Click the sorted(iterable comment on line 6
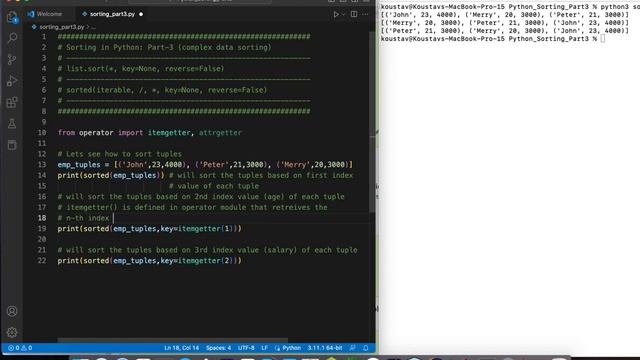This screenshot has width=640, height=360. (x=162, y=90)
